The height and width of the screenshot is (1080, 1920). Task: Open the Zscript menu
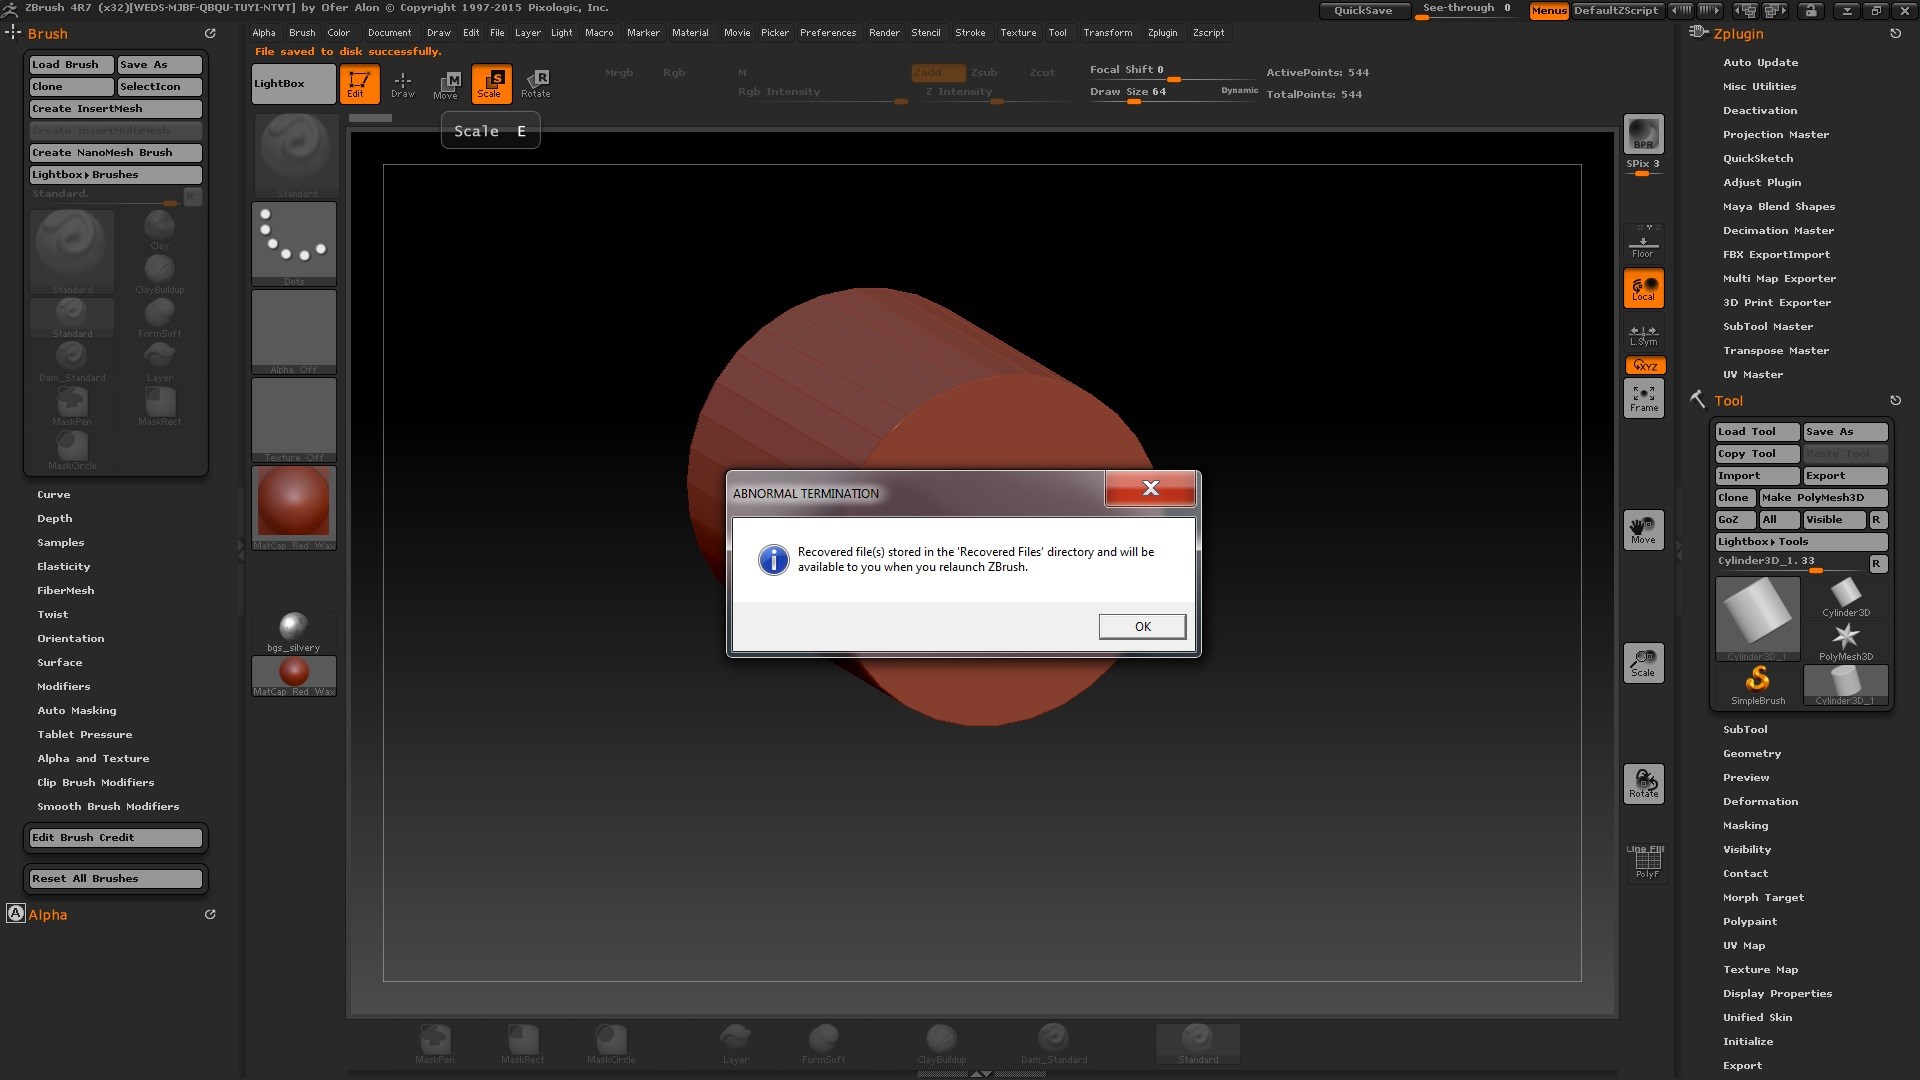click(1208, 33)
